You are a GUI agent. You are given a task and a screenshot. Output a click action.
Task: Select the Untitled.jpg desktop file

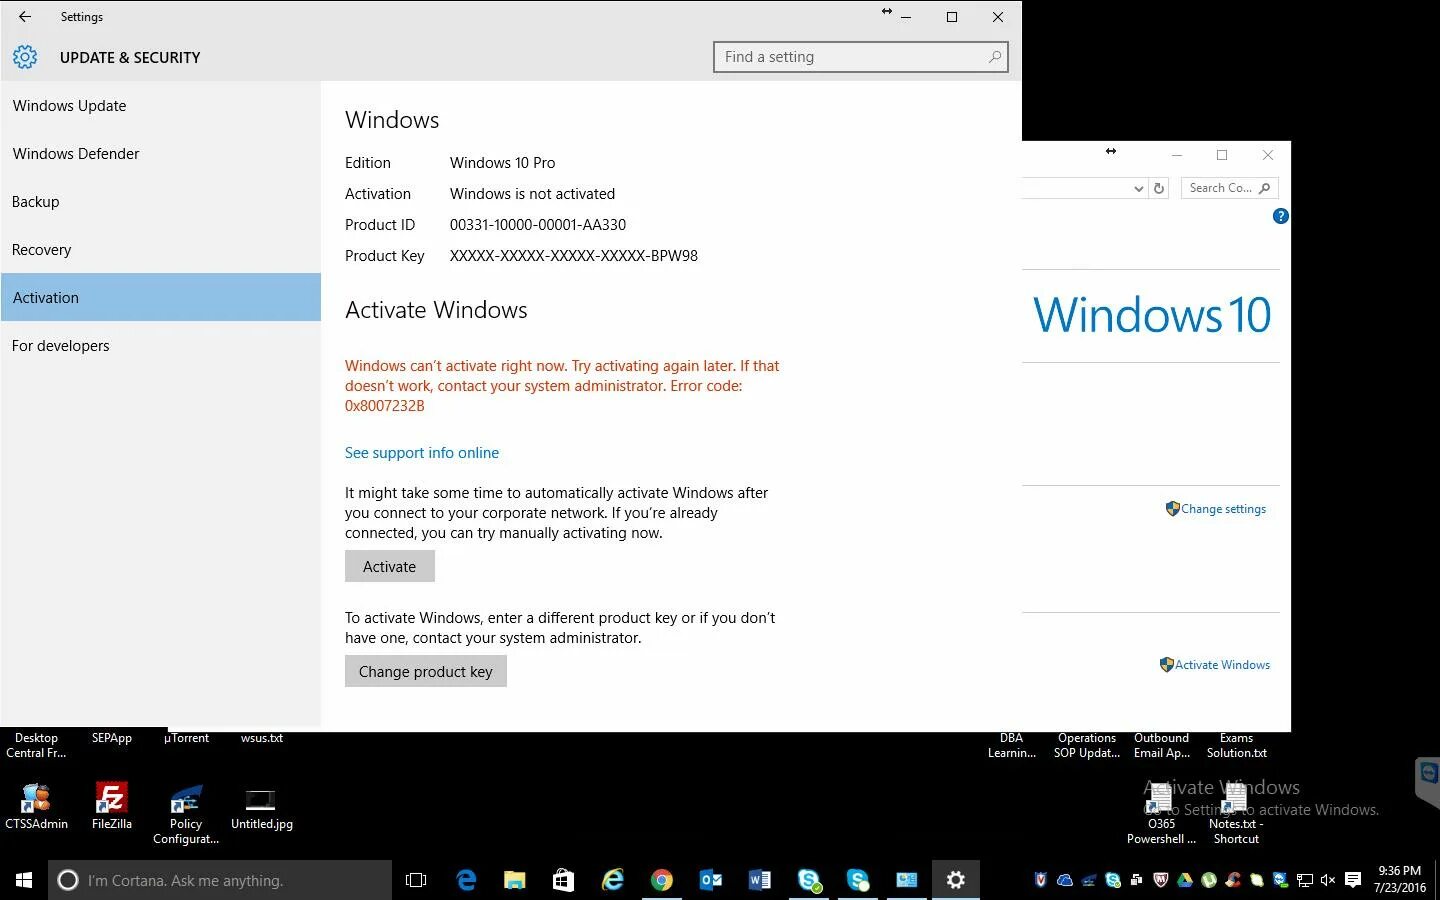click(261, 808)
